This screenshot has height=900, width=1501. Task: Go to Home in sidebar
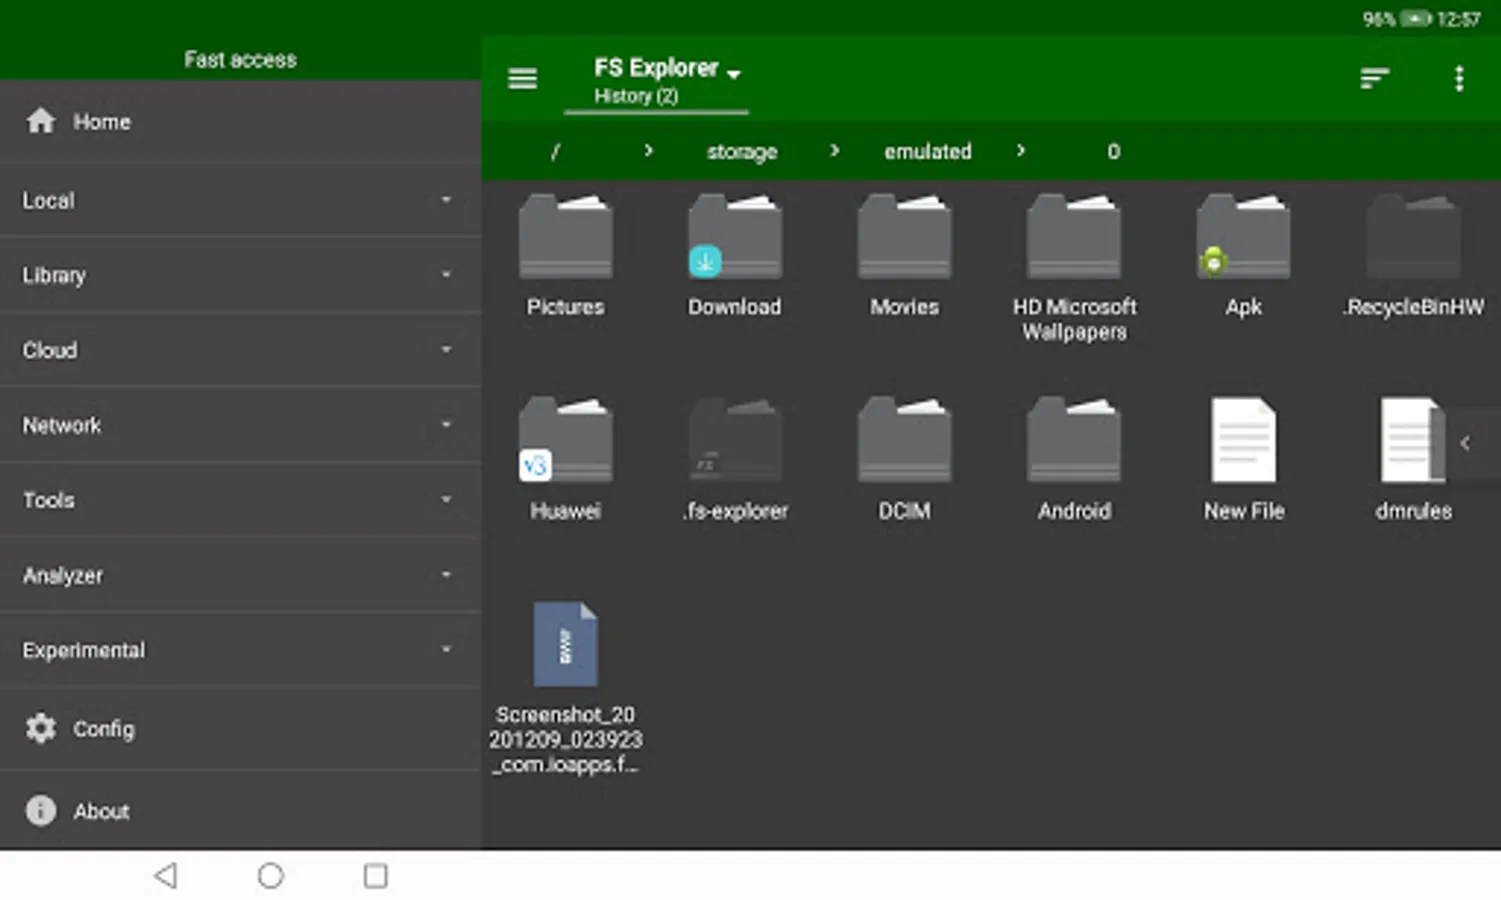(100, 122)
